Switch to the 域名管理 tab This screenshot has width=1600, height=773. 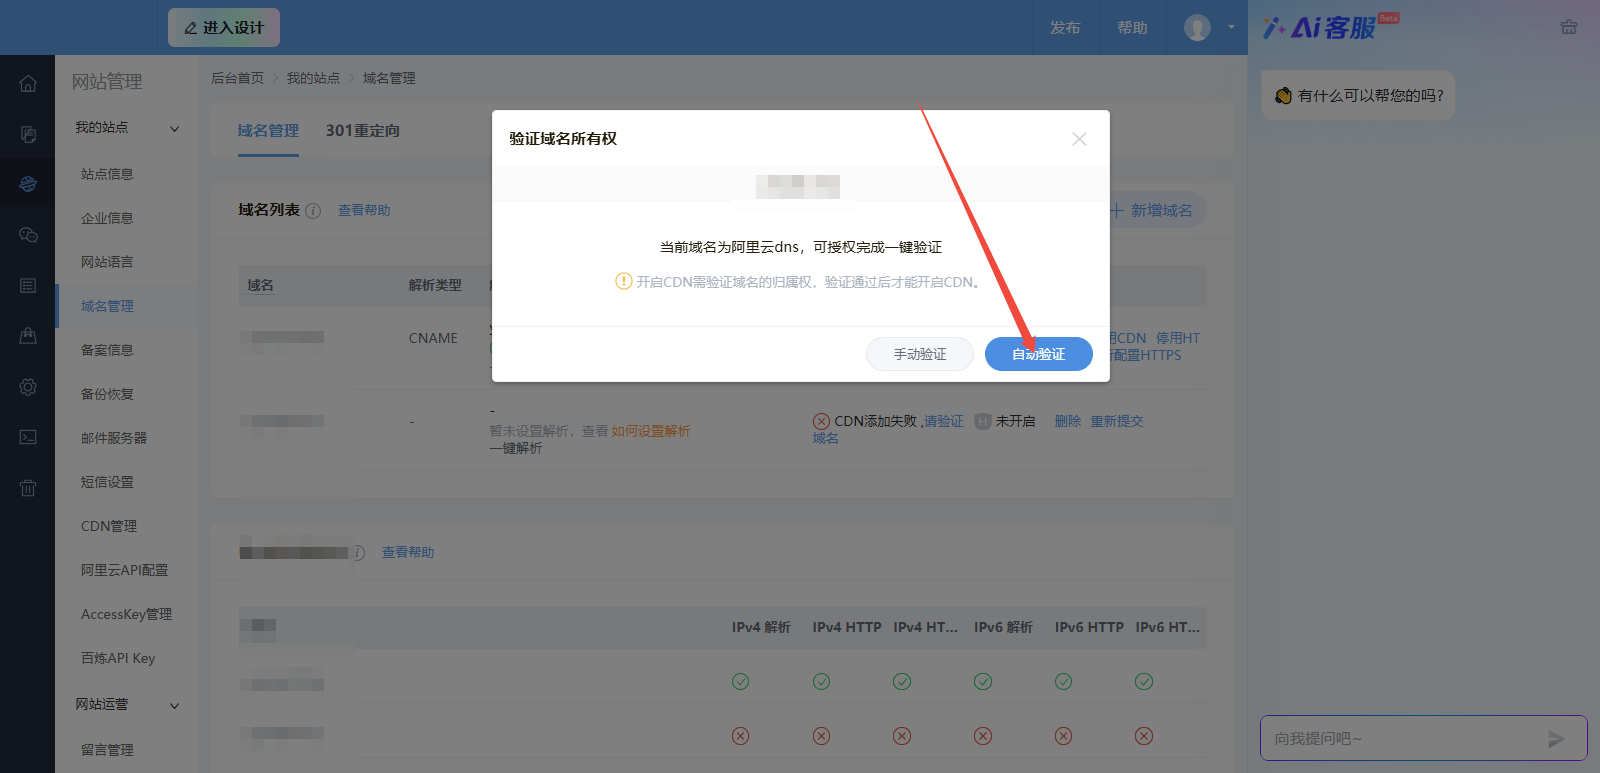(268, 131)
